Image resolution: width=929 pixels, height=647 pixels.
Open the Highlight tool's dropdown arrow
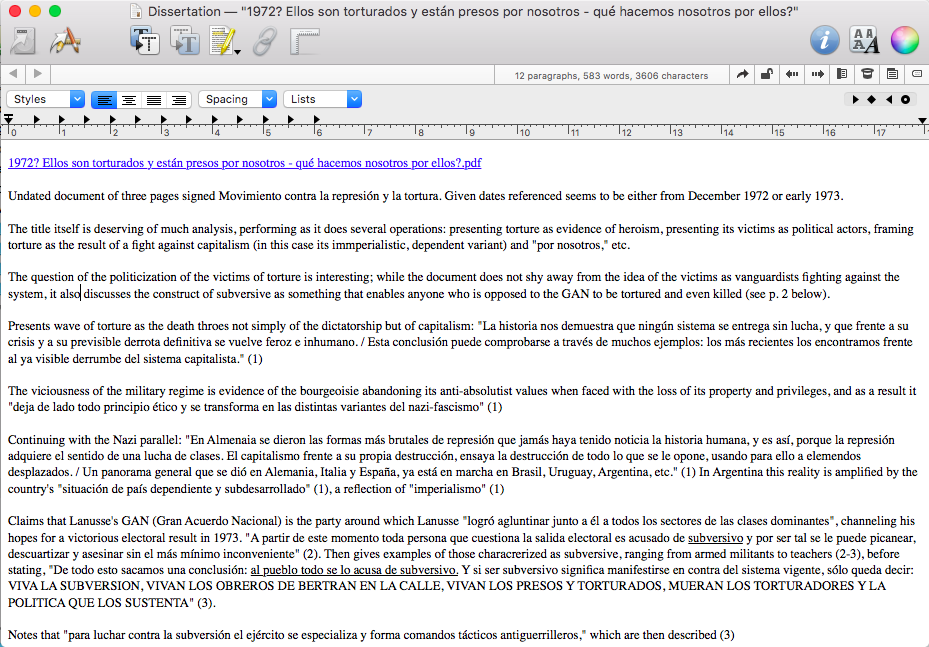click(x=238, y=52)
